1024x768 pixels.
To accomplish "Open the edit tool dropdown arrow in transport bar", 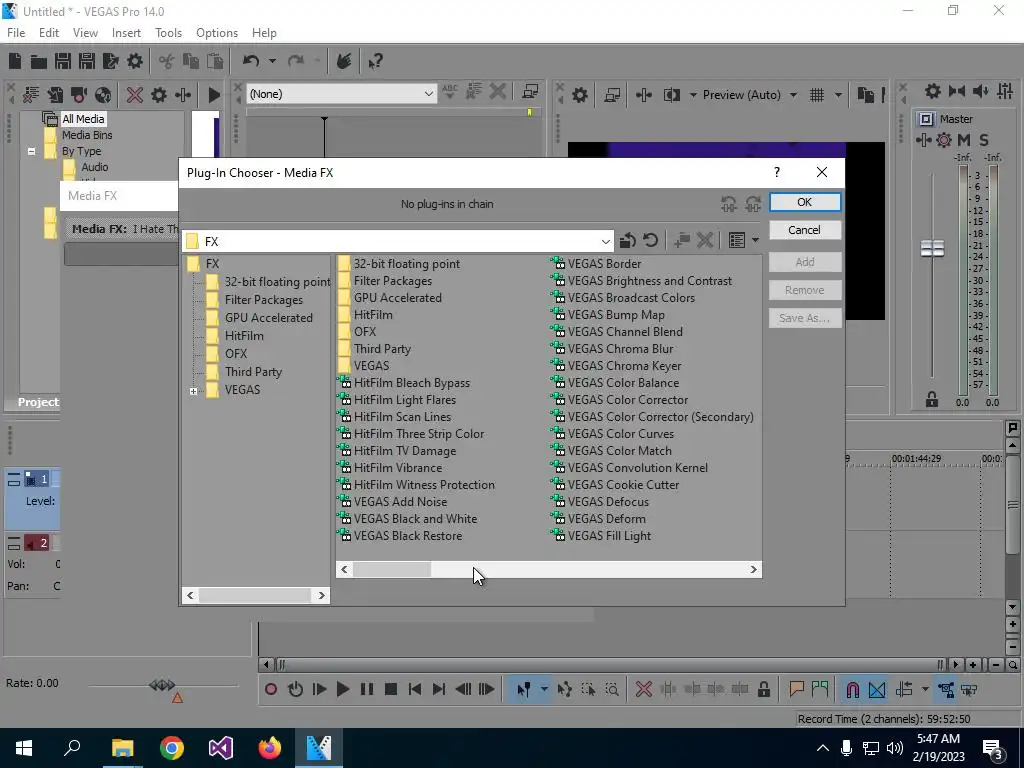I will point(543,689).
